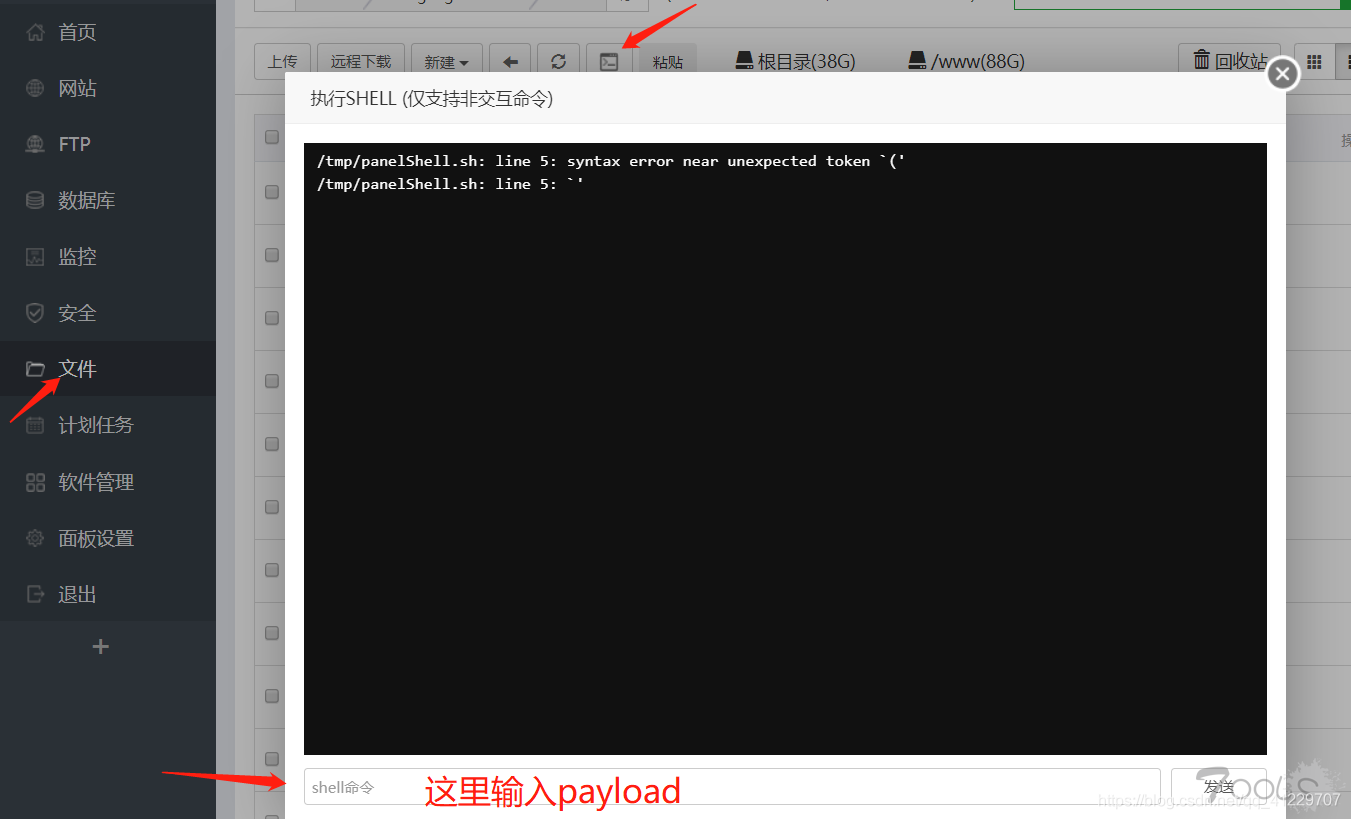Screen dimensions: 1351x819
Task: Close the 执行SHELL dialog
Action: [x=1283, y=74]
